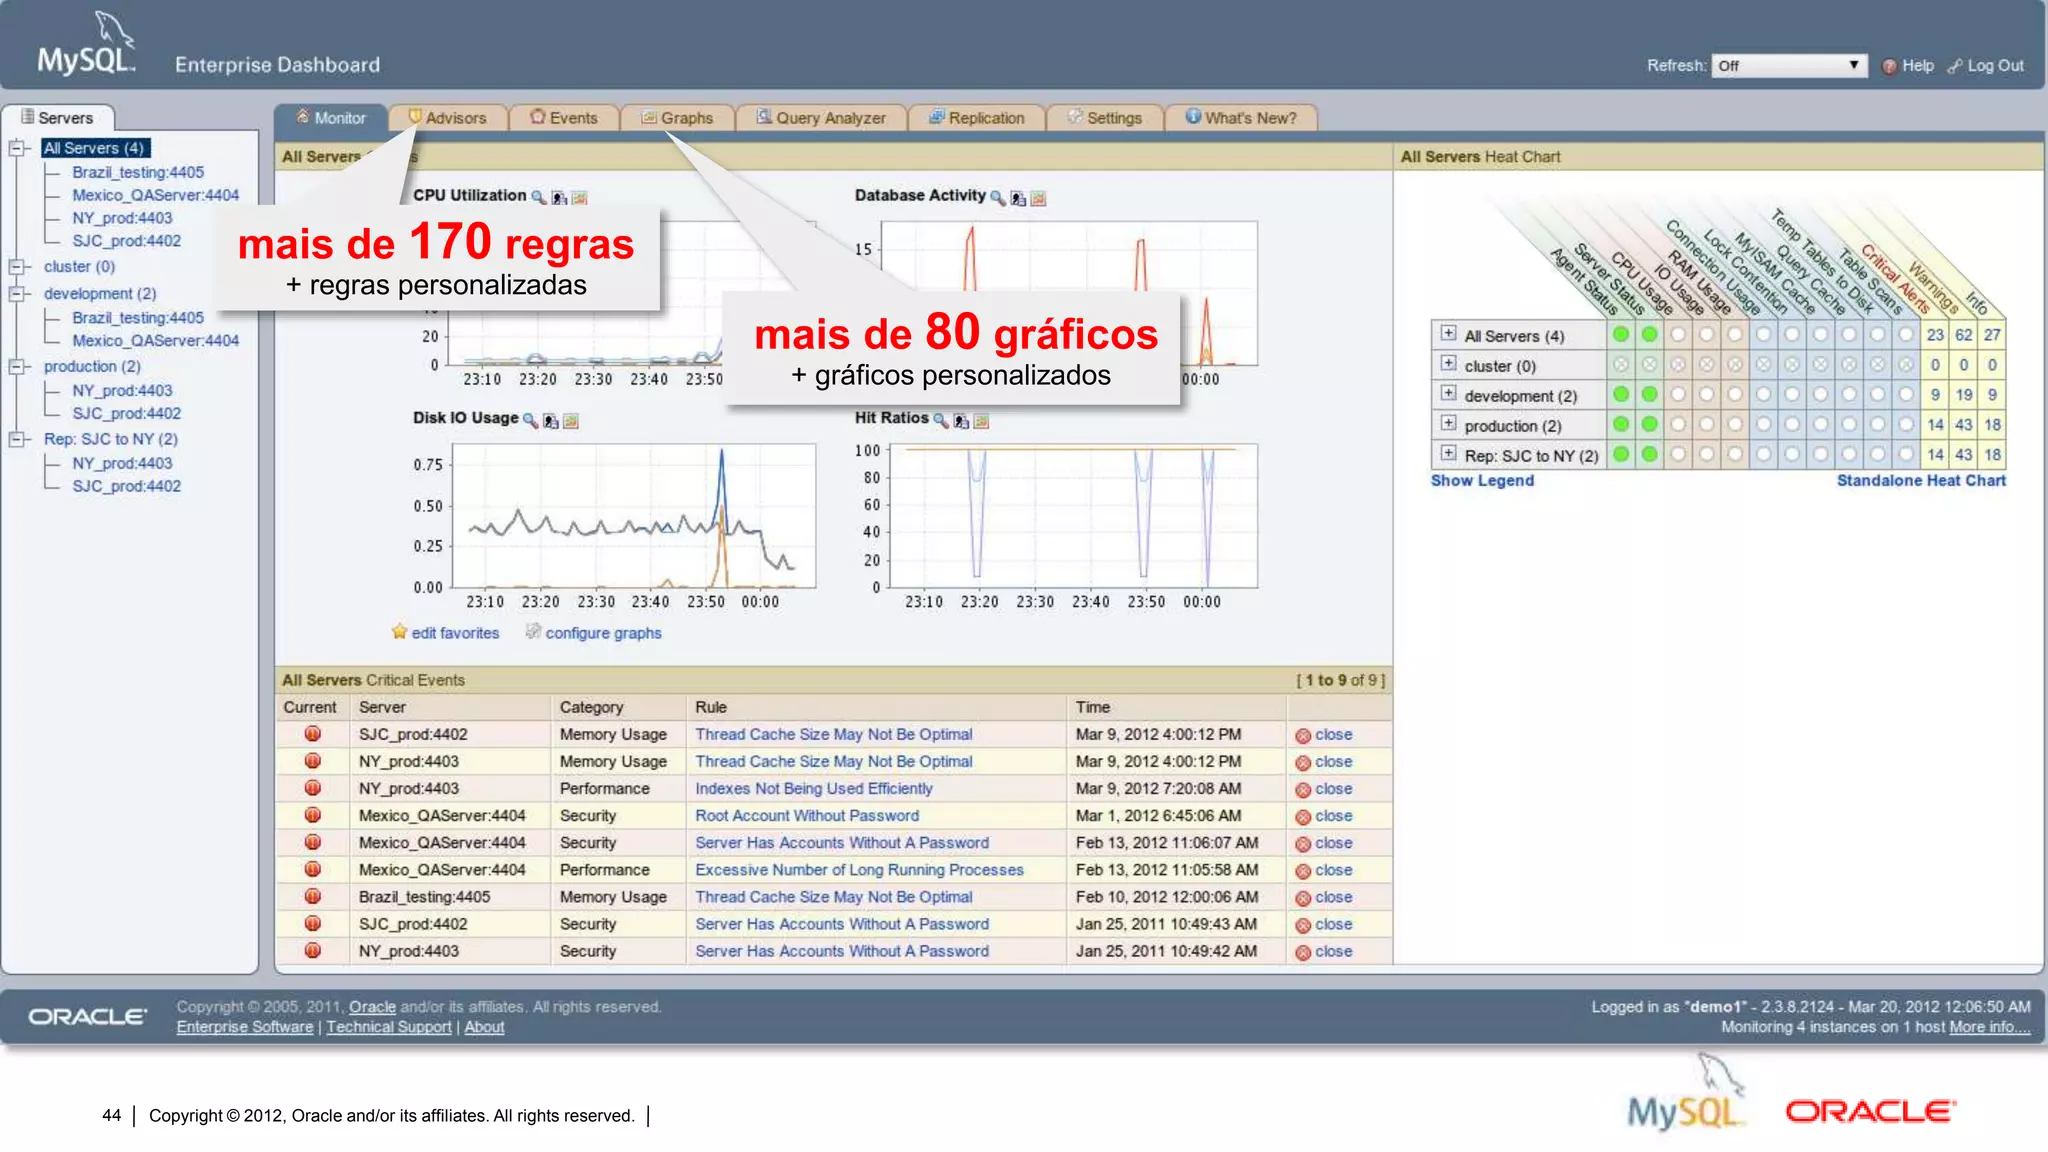Expand All Servers (4) row in heat chart

1448,333
